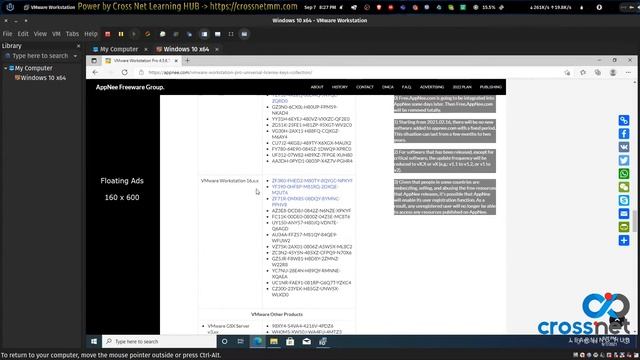Open the CONTACT page link

[364, 87]
